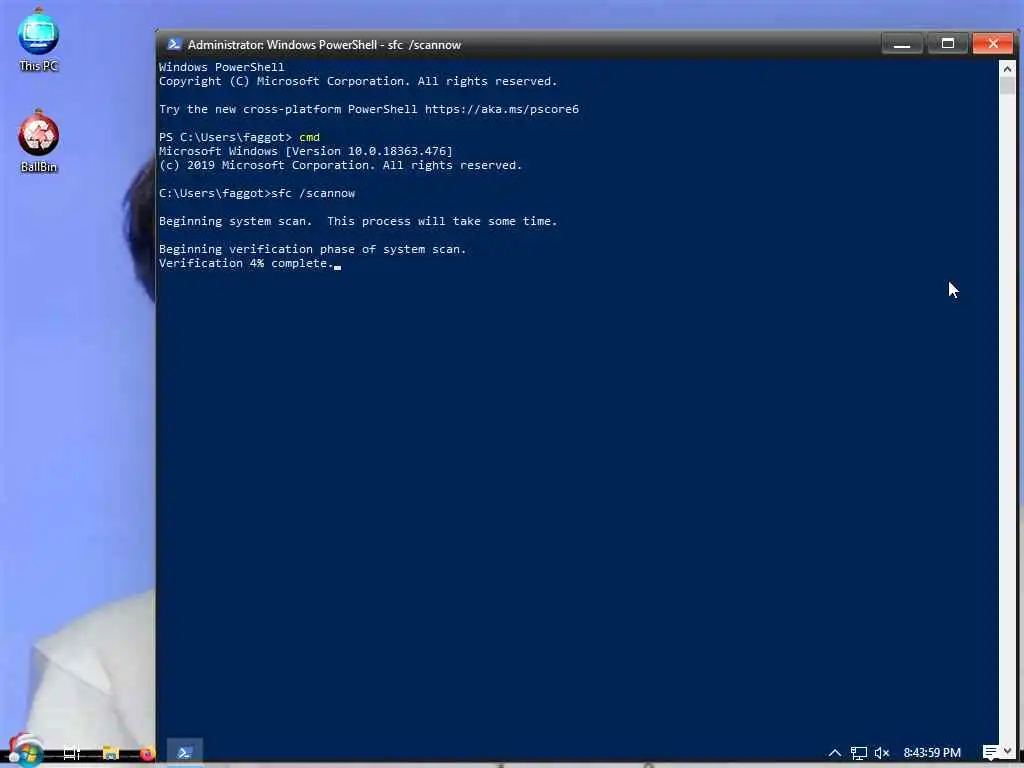The image size is (1024, 768).
Task: Open the clock showing 8:43:59 PM
Action: pos(932,753)
